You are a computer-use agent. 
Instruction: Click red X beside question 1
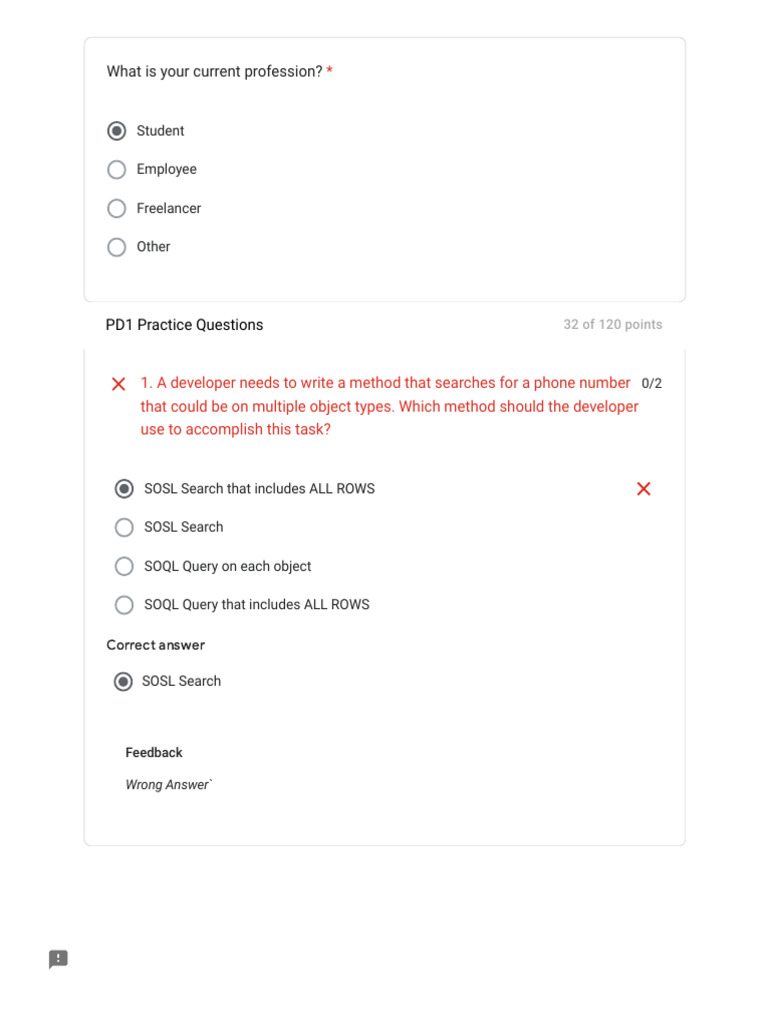point(118,384)
